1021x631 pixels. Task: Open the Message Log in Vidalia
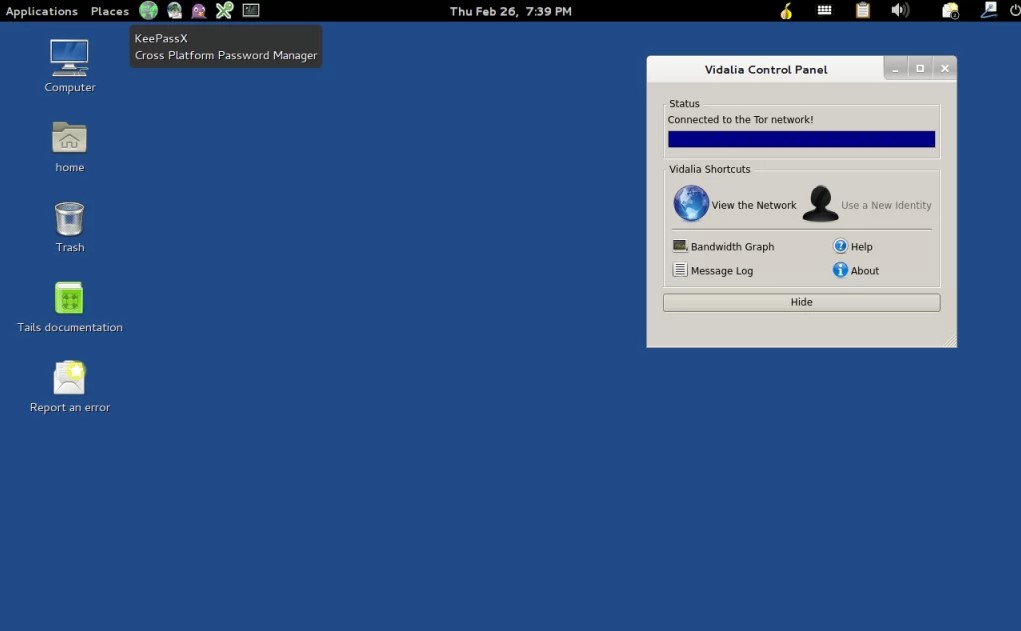(713, 270)
